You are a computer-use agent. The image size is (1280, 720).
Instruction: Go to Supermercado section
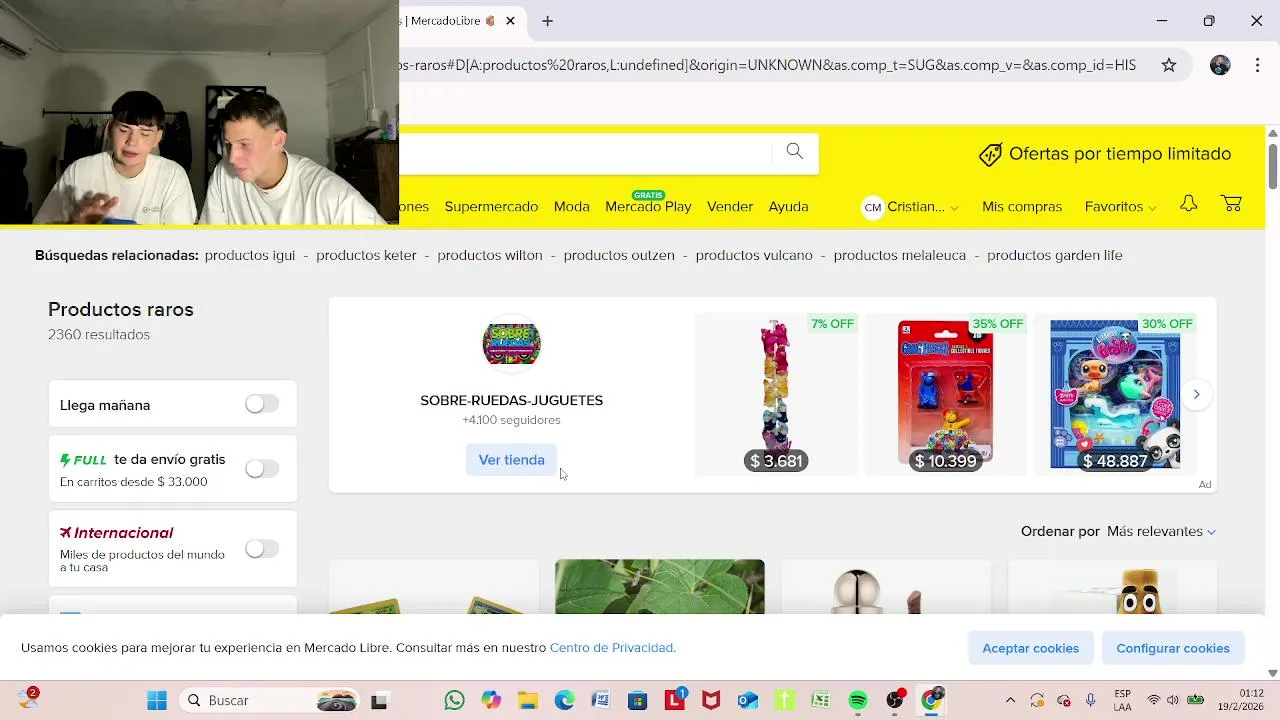coord(491,207)
